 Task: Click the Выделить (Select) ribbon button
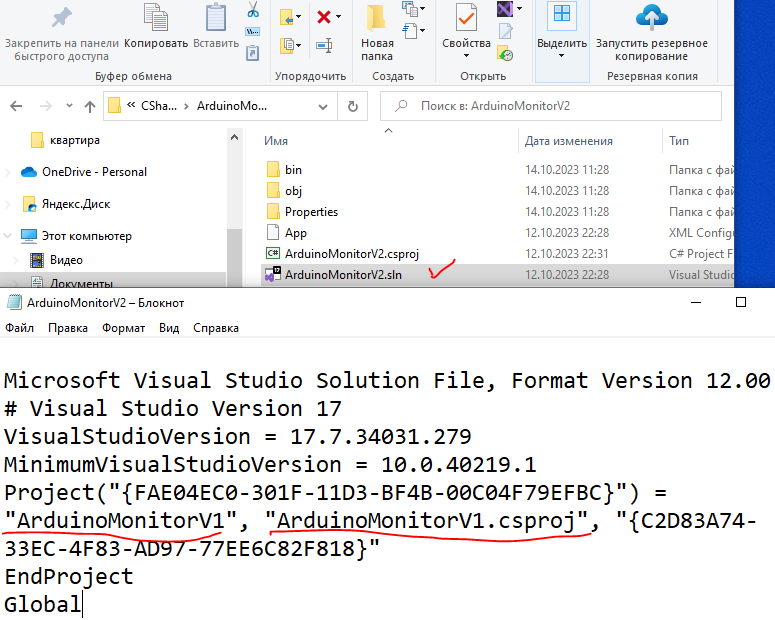coord(562,31)
